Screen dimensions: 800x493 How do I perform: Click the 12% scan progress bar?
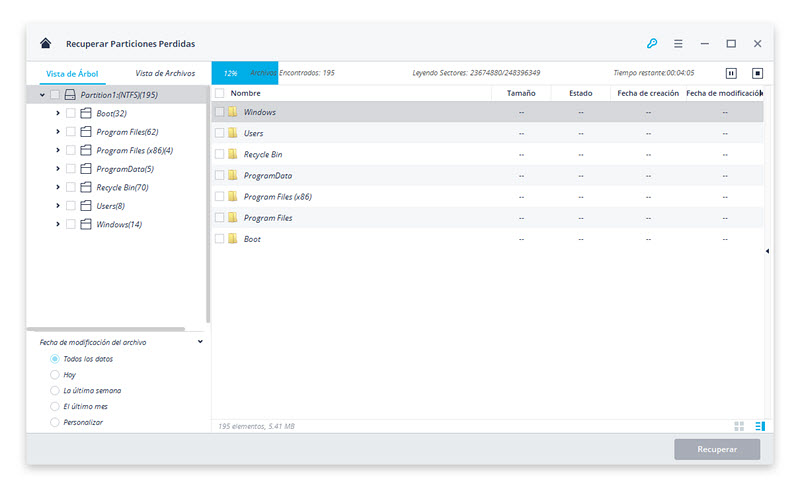pyautogui.click(x=245, y=73)
